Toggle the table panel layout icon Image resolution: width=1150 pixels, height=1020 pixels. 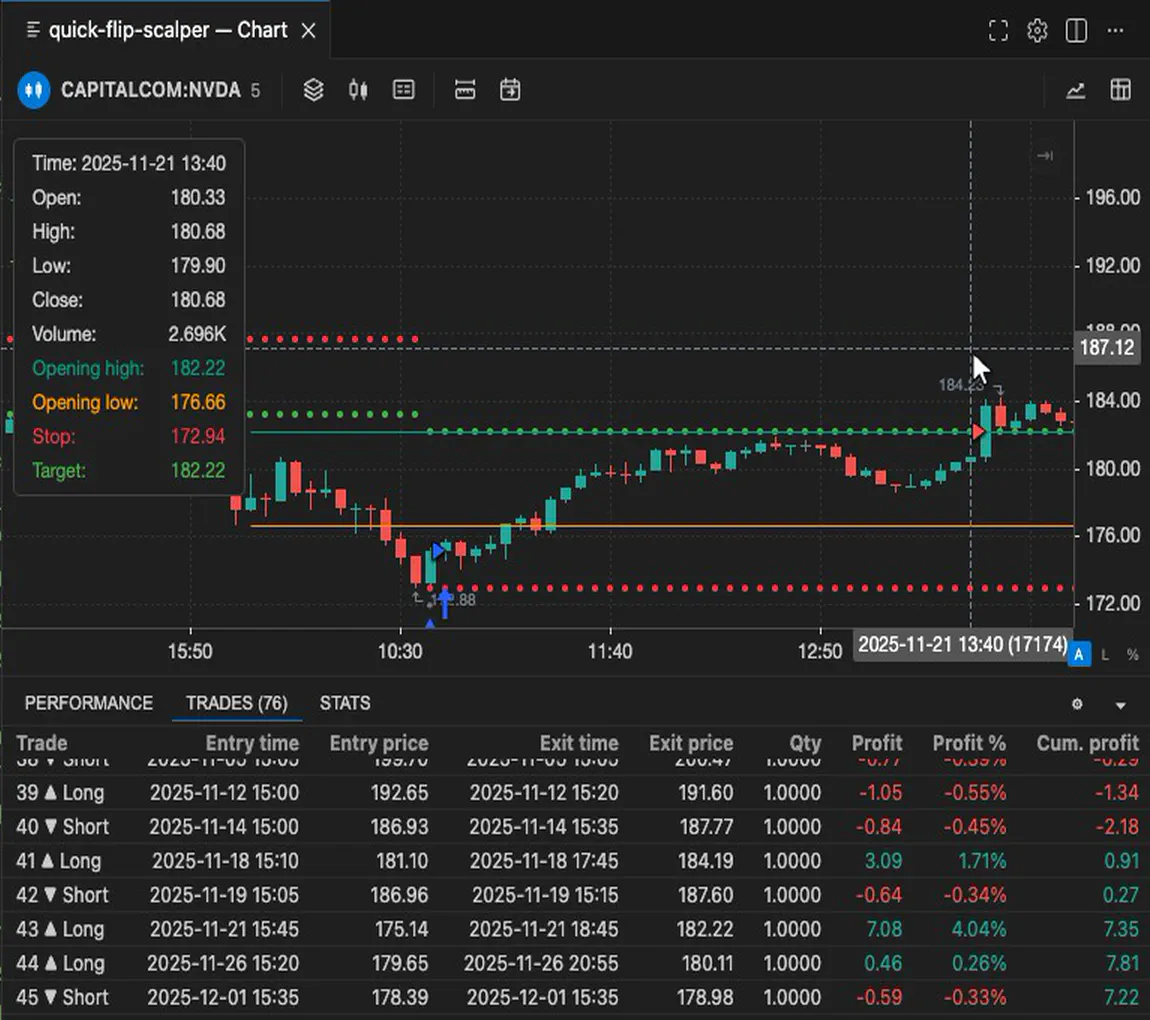pyautogui.click(x=1120, y=90)
